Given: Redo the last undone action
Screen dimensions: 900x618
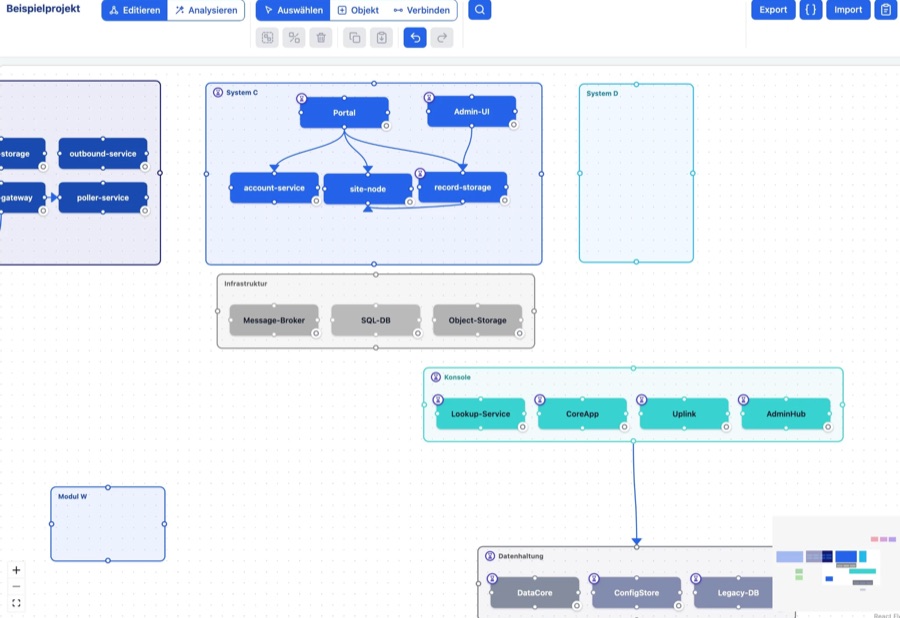Looking at the screenshot, I should coord(442,38).
